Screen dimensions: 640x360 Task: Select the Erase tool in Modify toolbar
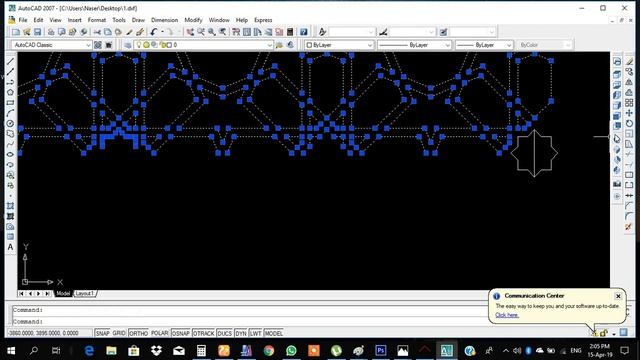629,62
